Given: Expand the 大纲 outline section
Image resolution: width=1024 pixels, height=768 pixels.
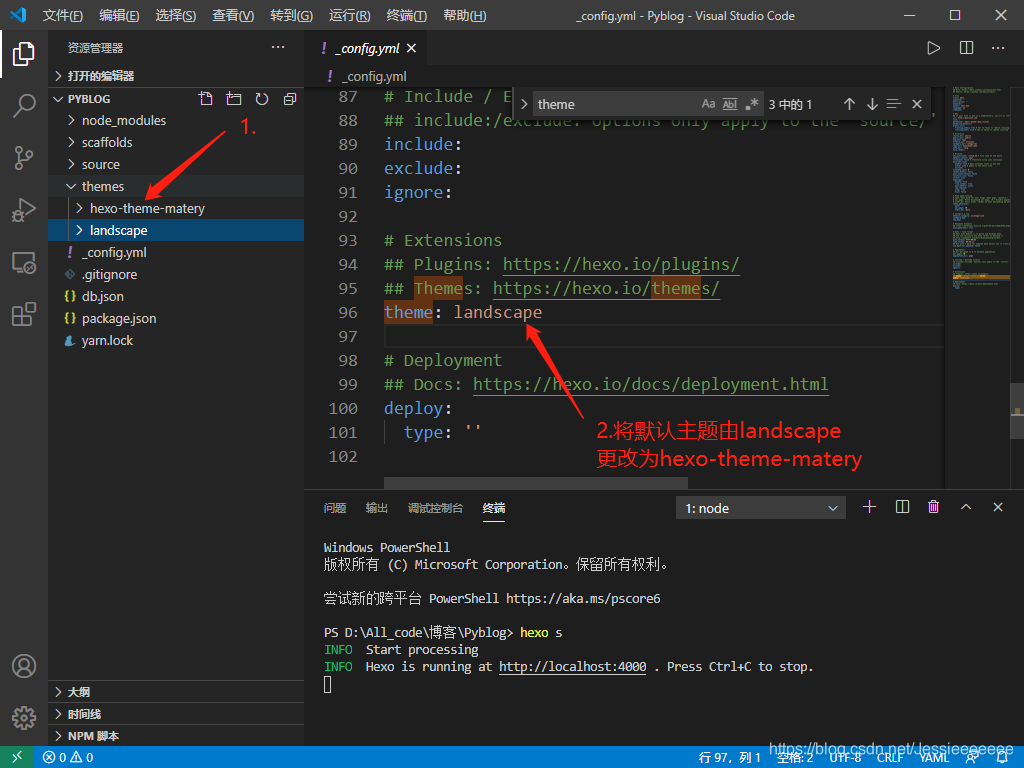Looking at the screenshot, I should click(176, 692).
